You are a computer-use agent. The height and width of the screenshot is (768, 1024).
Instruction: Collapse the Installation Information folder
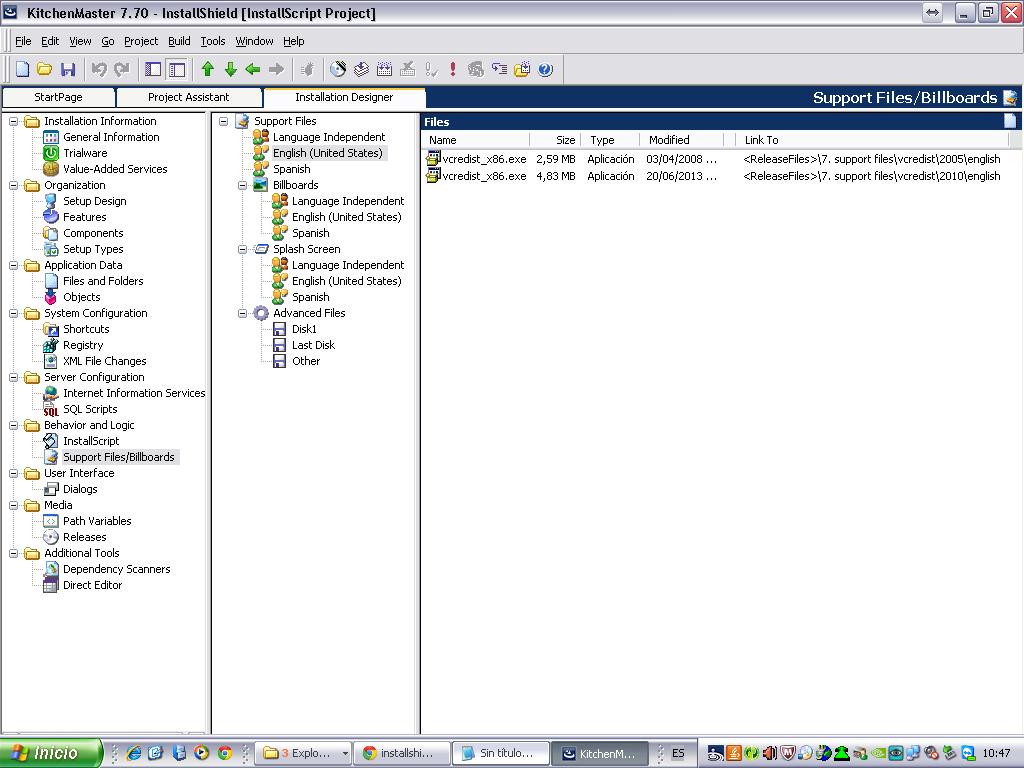click(x=13, y=121)
